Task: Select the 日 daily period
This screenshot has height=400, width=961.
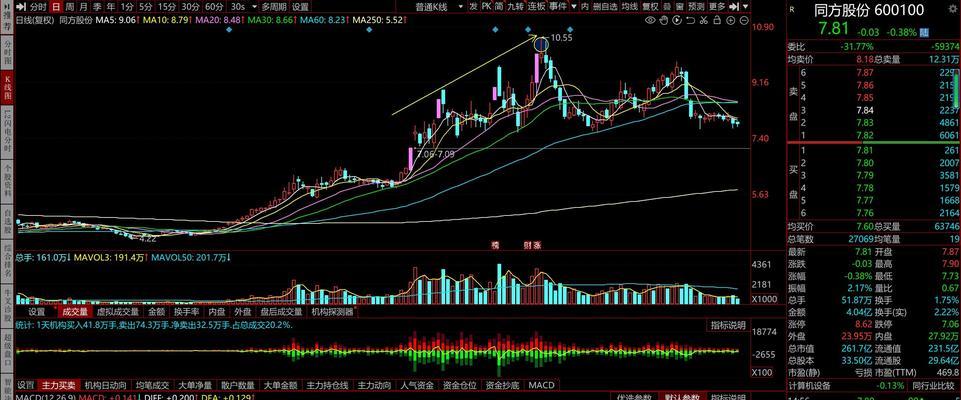Action: 56,7
